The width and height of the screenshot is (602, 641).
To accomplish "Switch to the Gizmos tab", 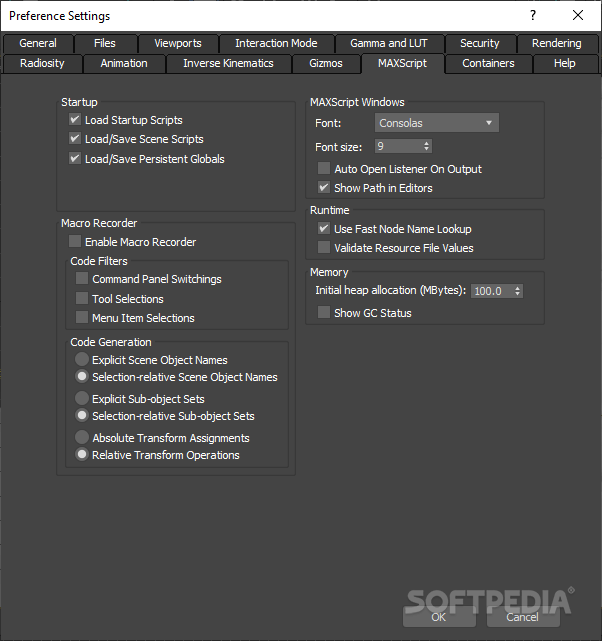I will [x=326, y=63].
